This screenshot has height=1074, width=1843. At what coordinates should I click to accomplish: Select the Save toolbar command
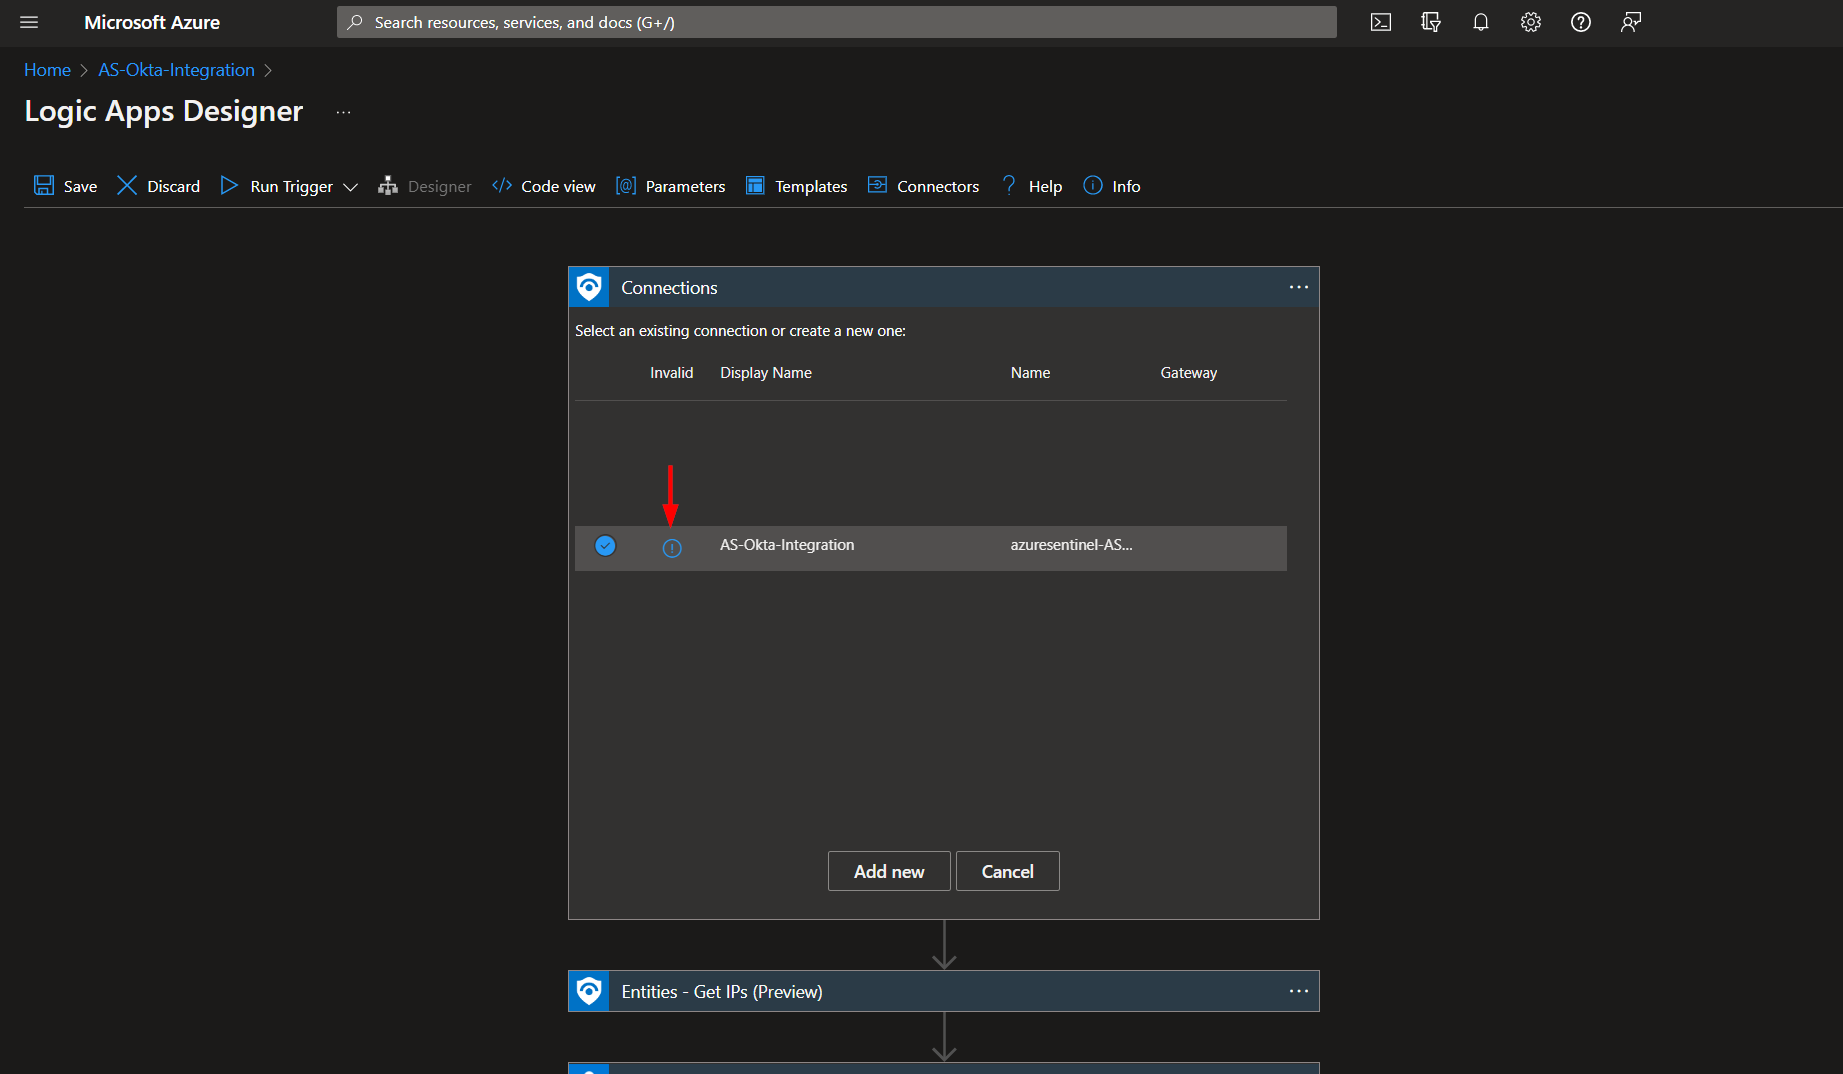[65, 186]
